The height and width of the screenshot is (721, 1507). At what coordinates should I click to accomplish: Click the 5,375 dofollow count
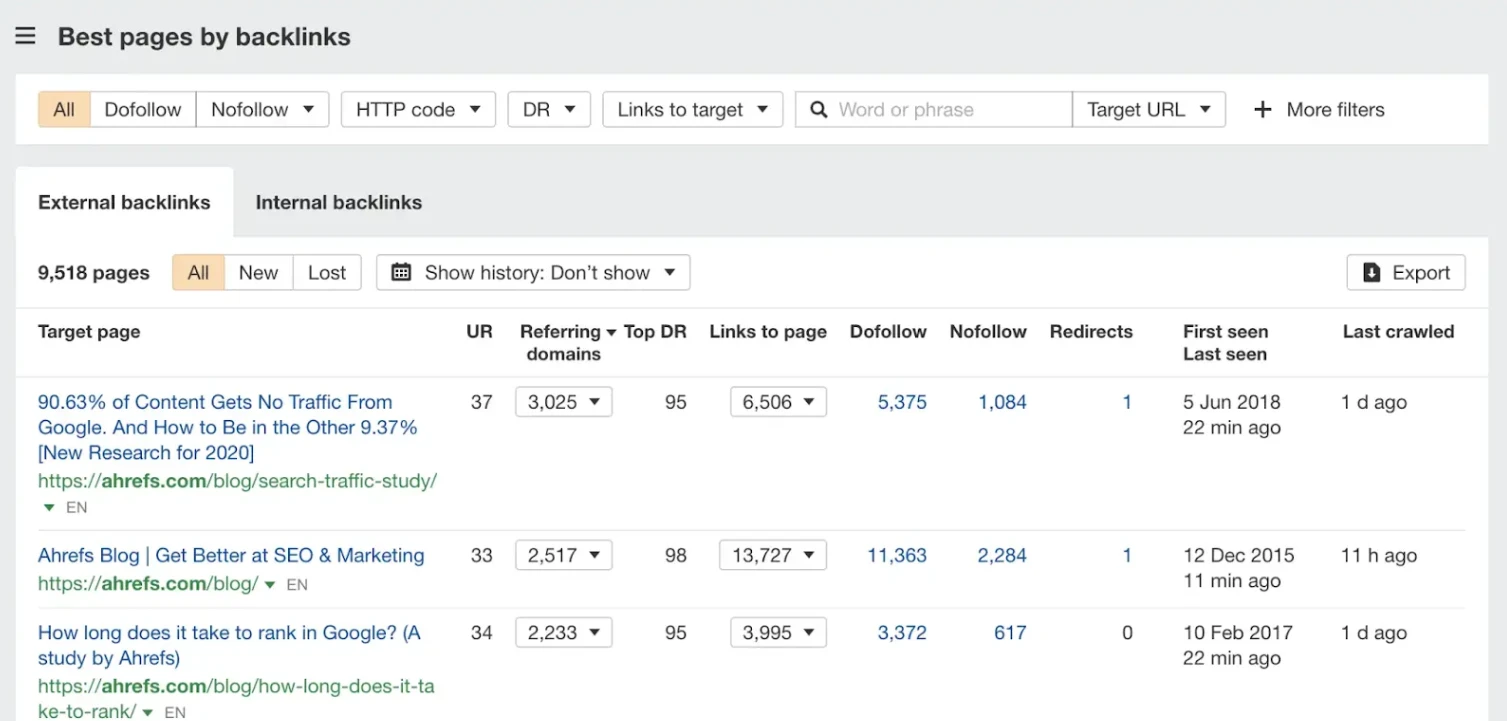pyautogui.click(x=902, y=402)
